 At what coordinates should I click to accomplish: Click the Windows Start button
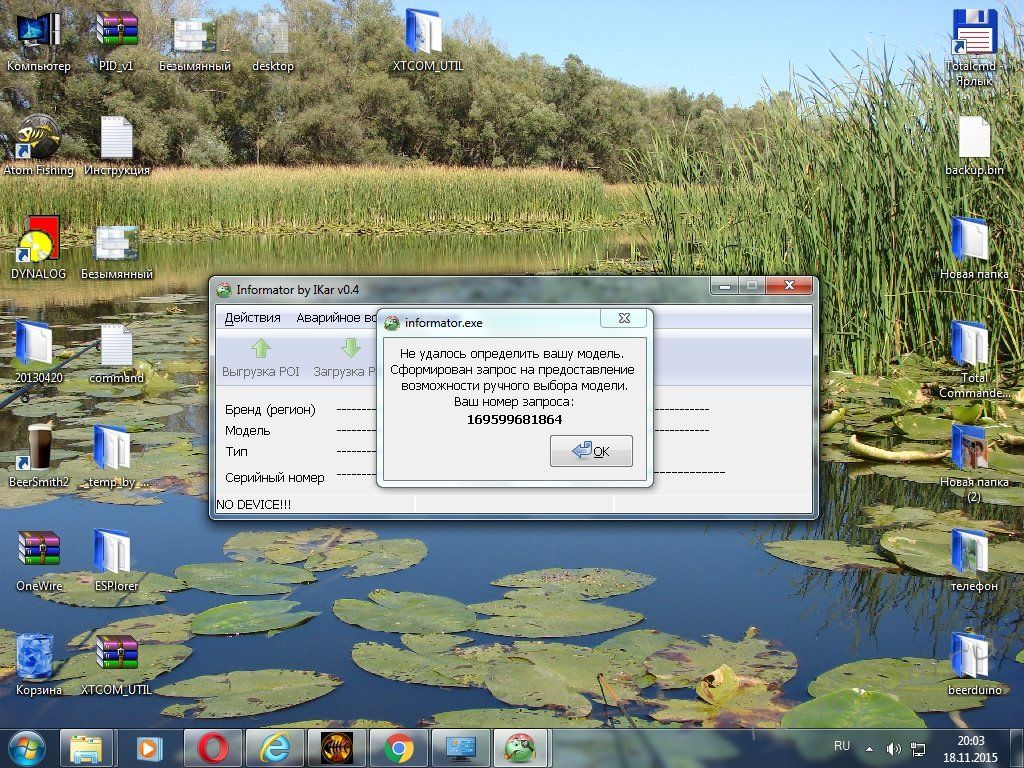coord(26,747)
